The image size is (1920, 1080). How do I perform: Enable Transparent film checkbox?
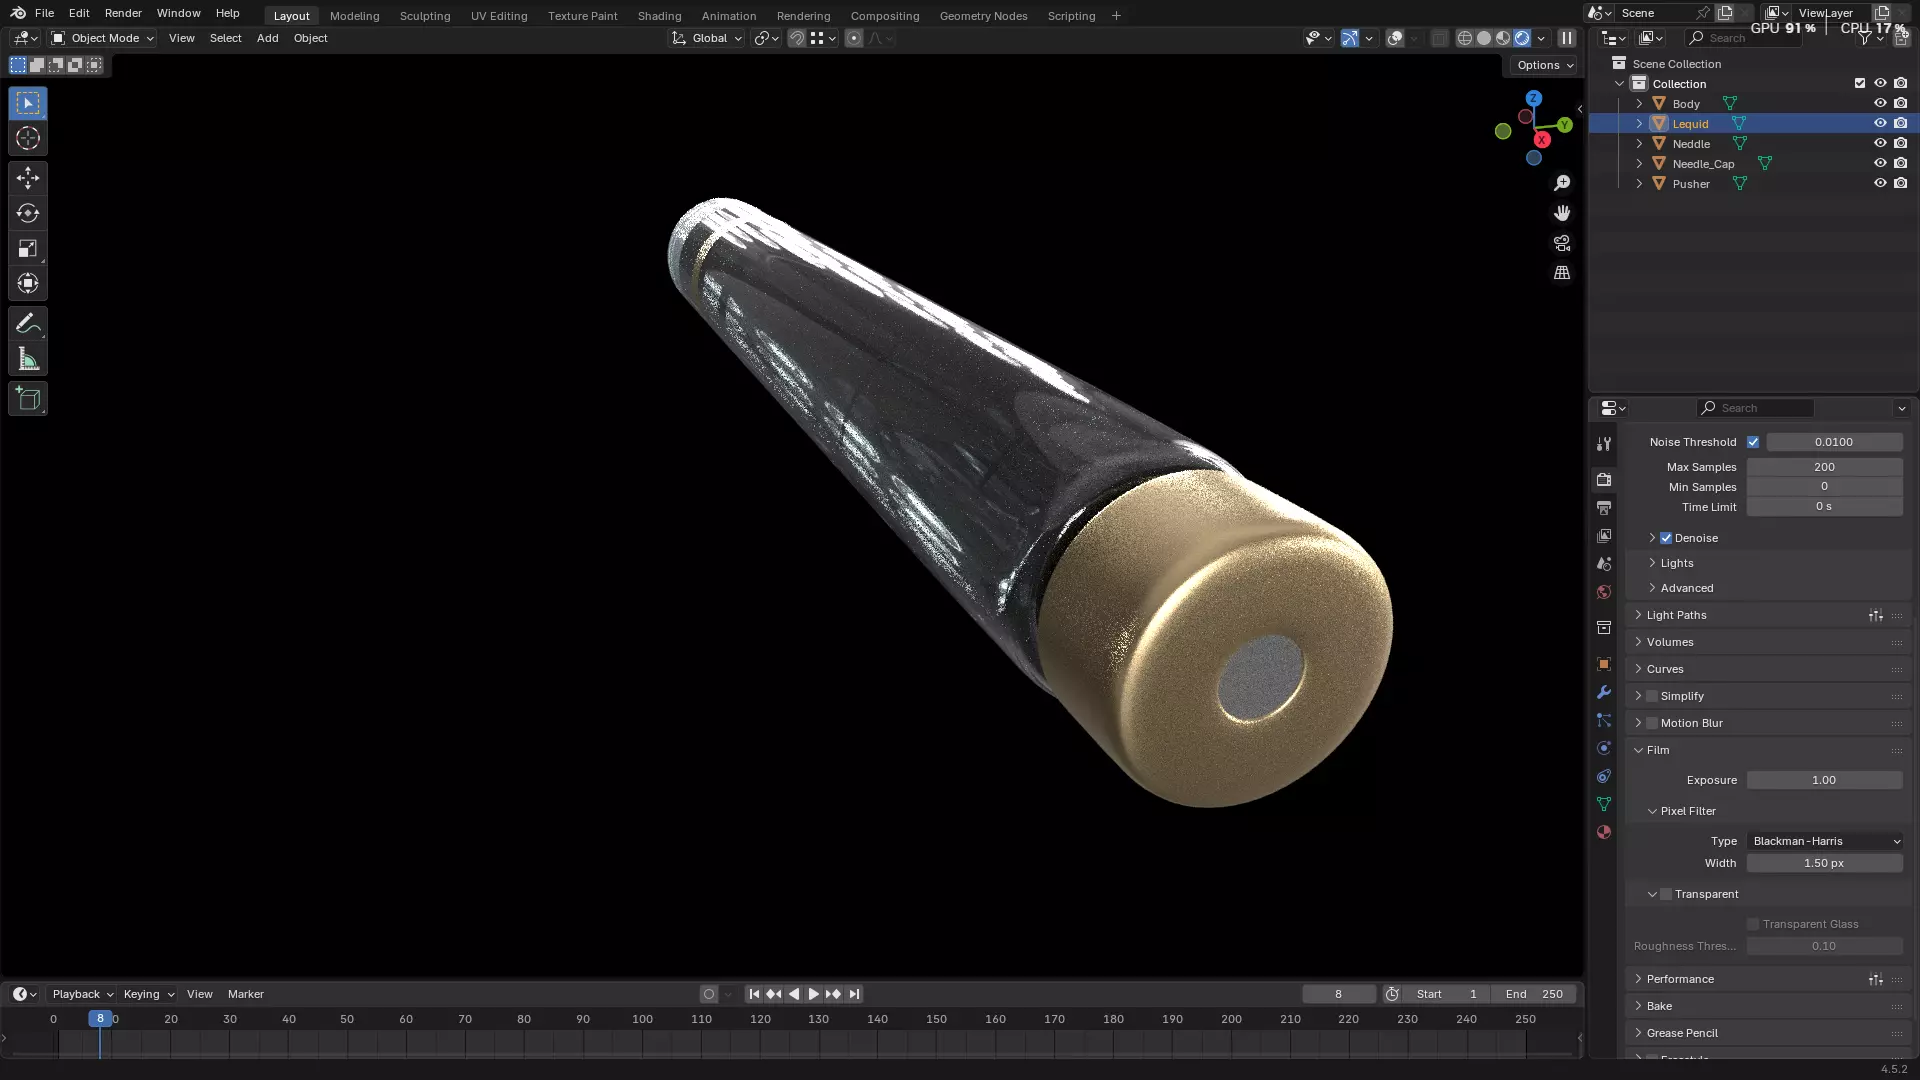1666,894
